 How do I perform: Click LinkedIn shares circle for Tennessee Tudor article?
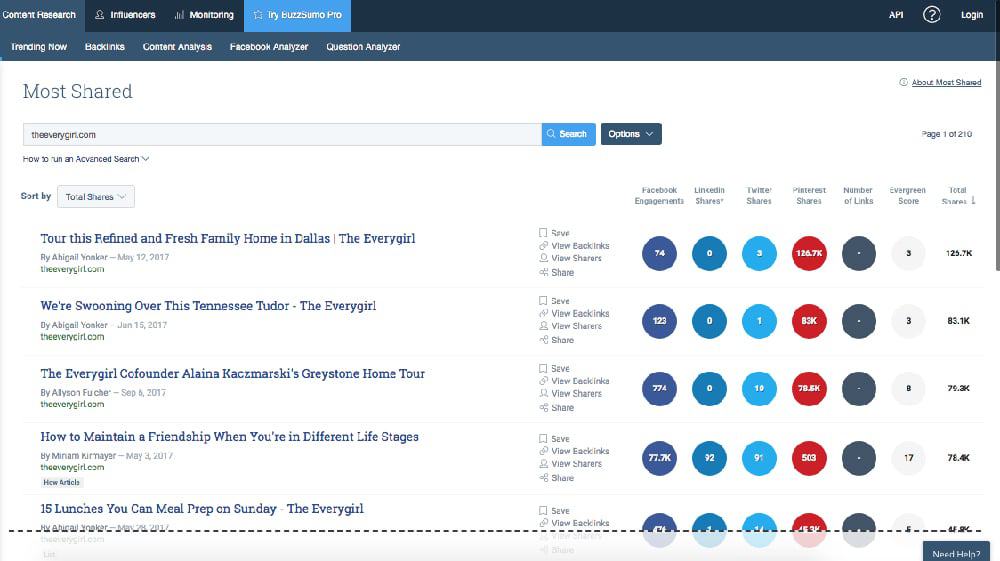pyautogui.click(x=709, y=321)
